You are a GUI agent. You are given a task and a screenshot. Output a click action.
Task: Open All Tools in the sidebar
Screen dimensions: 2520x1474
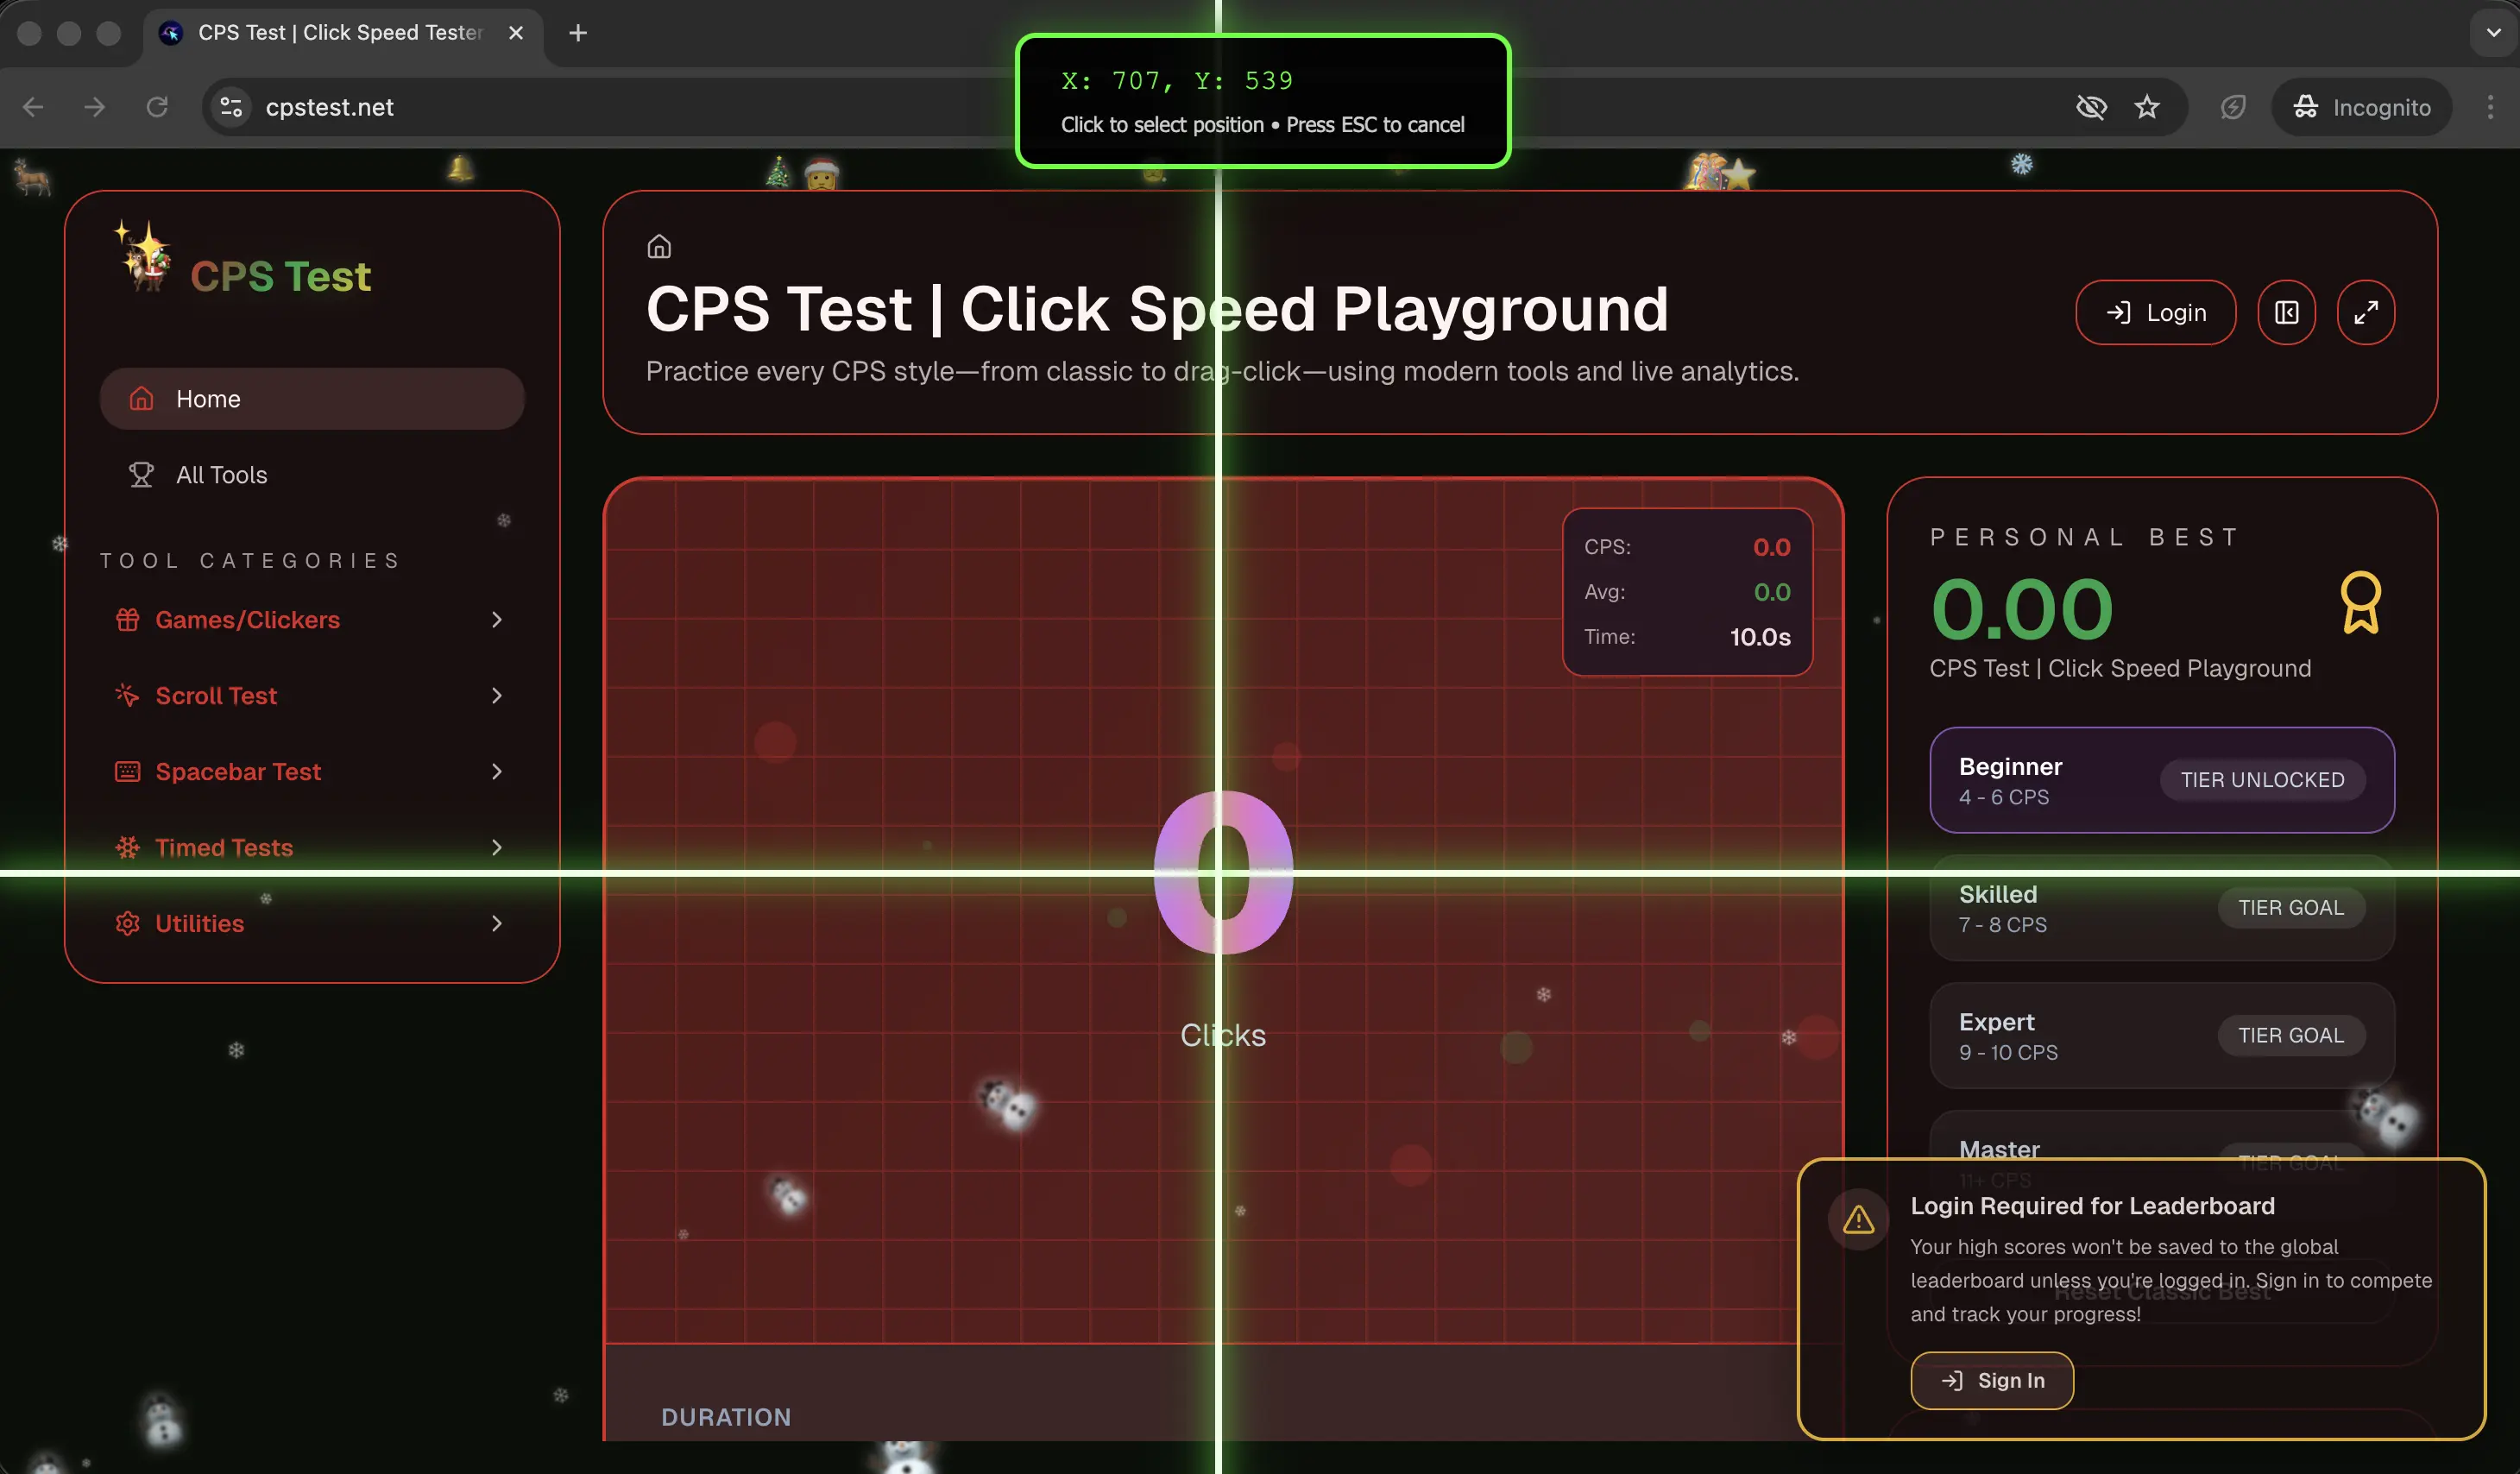pyautogui.click(x=221, y=475)
